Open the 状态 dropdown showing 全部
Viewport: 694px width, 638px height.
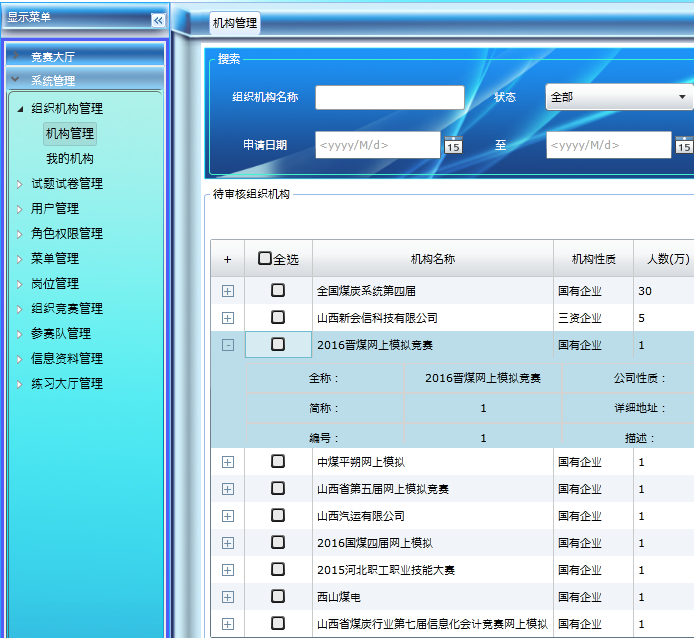tap(620, 97)
